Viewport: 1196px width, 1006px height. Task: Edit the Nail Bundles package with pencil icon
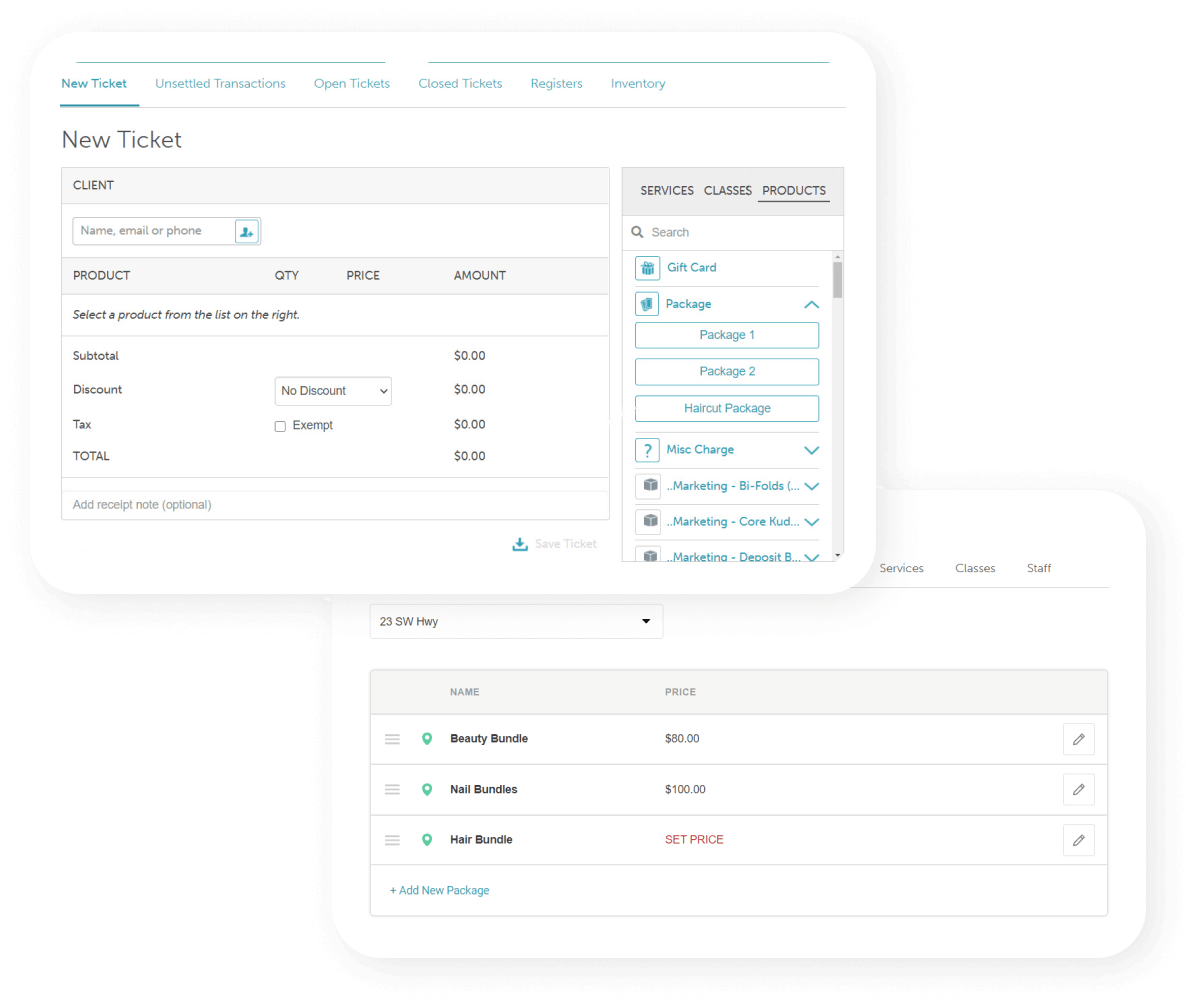pos(1079,789)
